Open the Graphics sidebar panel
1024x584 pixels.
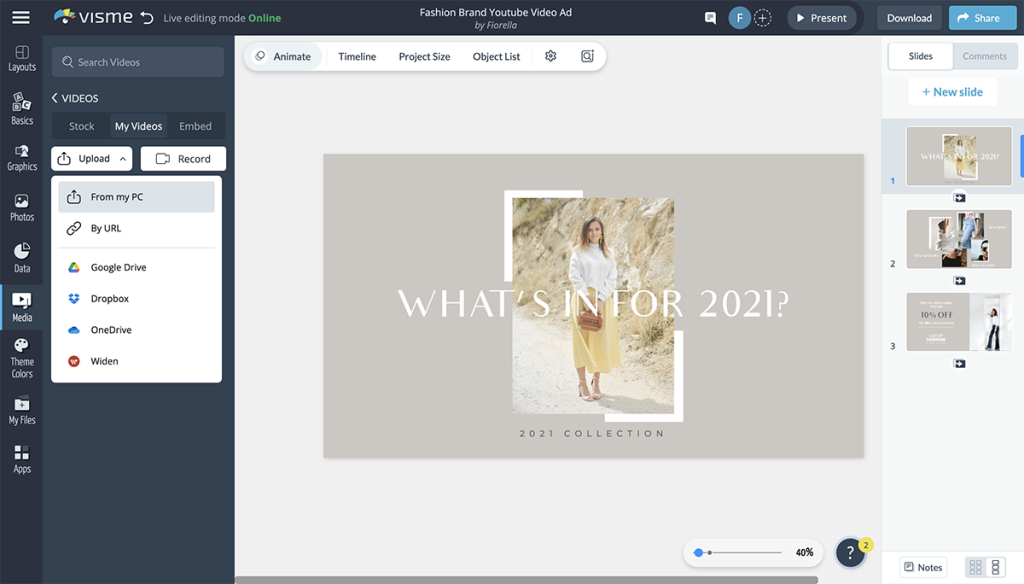click(21, 157)
